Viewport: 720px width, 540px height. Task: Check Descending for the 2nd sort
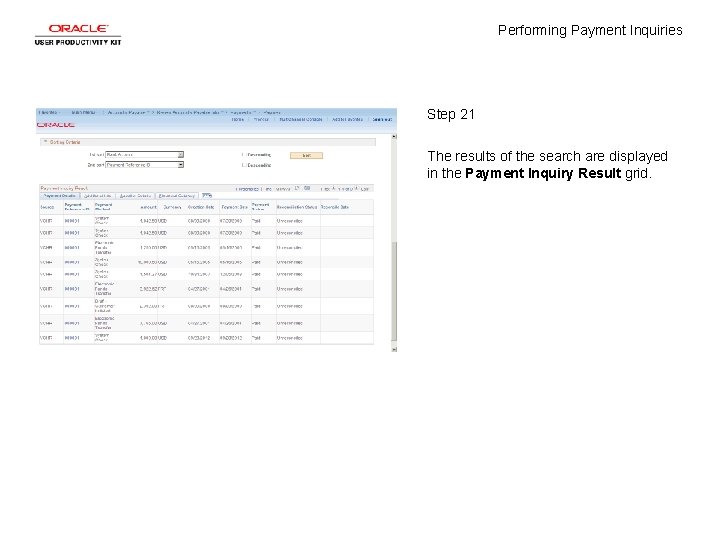[244, 165]
